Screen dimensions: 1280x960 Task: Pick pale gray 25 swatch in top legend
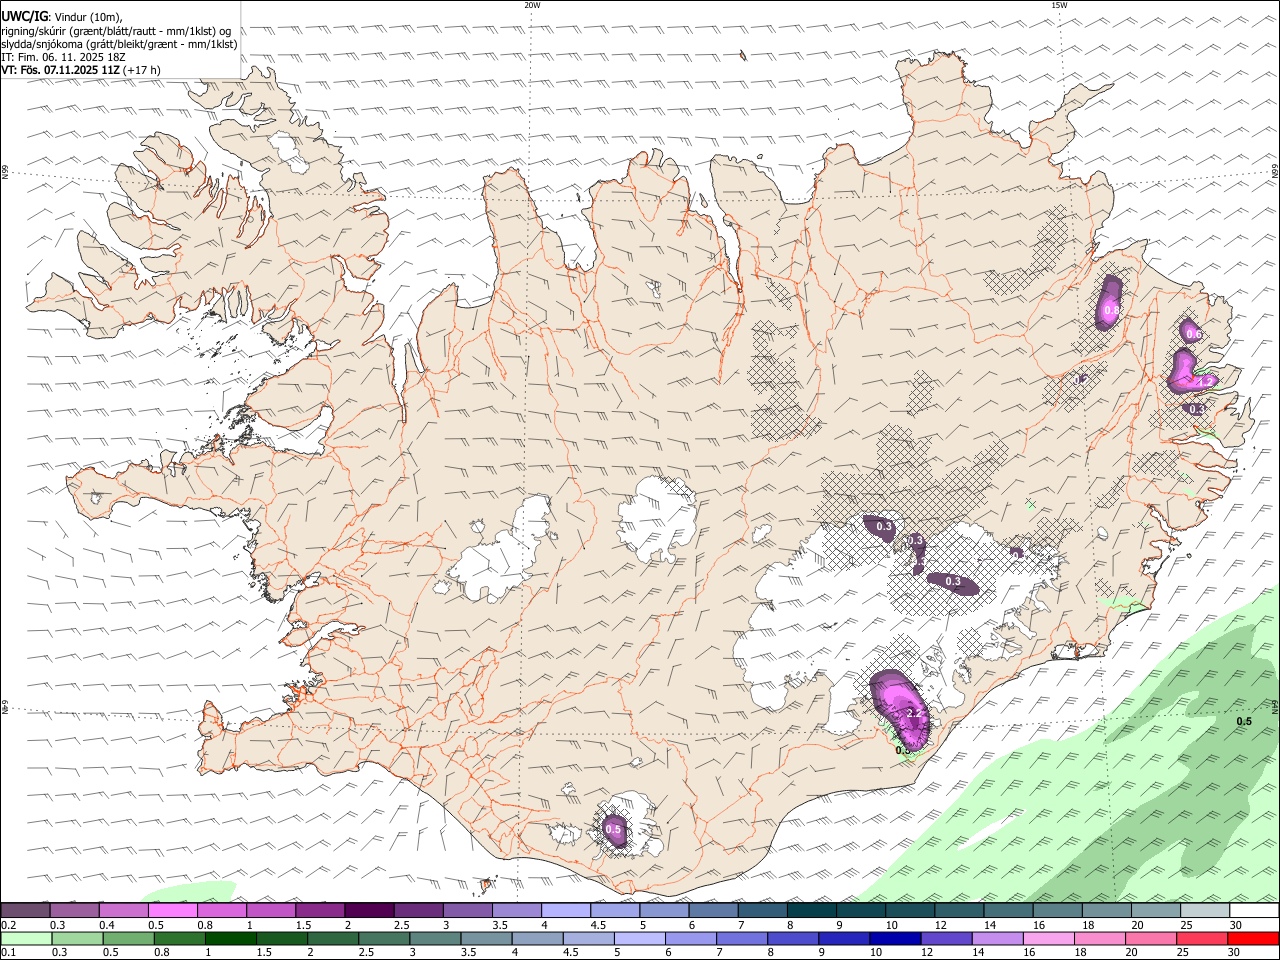1205,911
